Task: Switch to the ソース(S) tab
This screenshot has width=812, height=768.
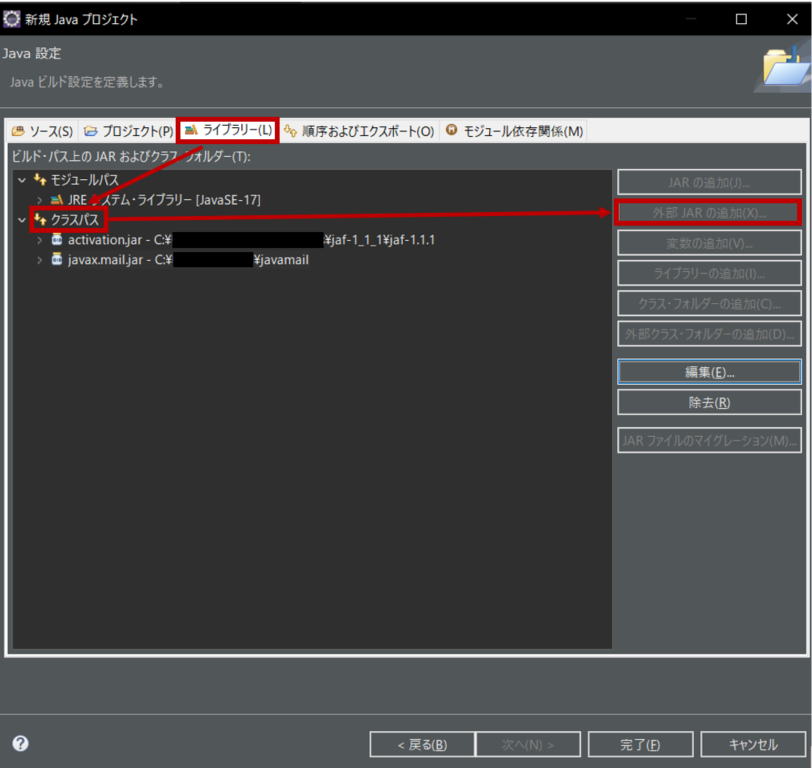Action: (42, 131)
